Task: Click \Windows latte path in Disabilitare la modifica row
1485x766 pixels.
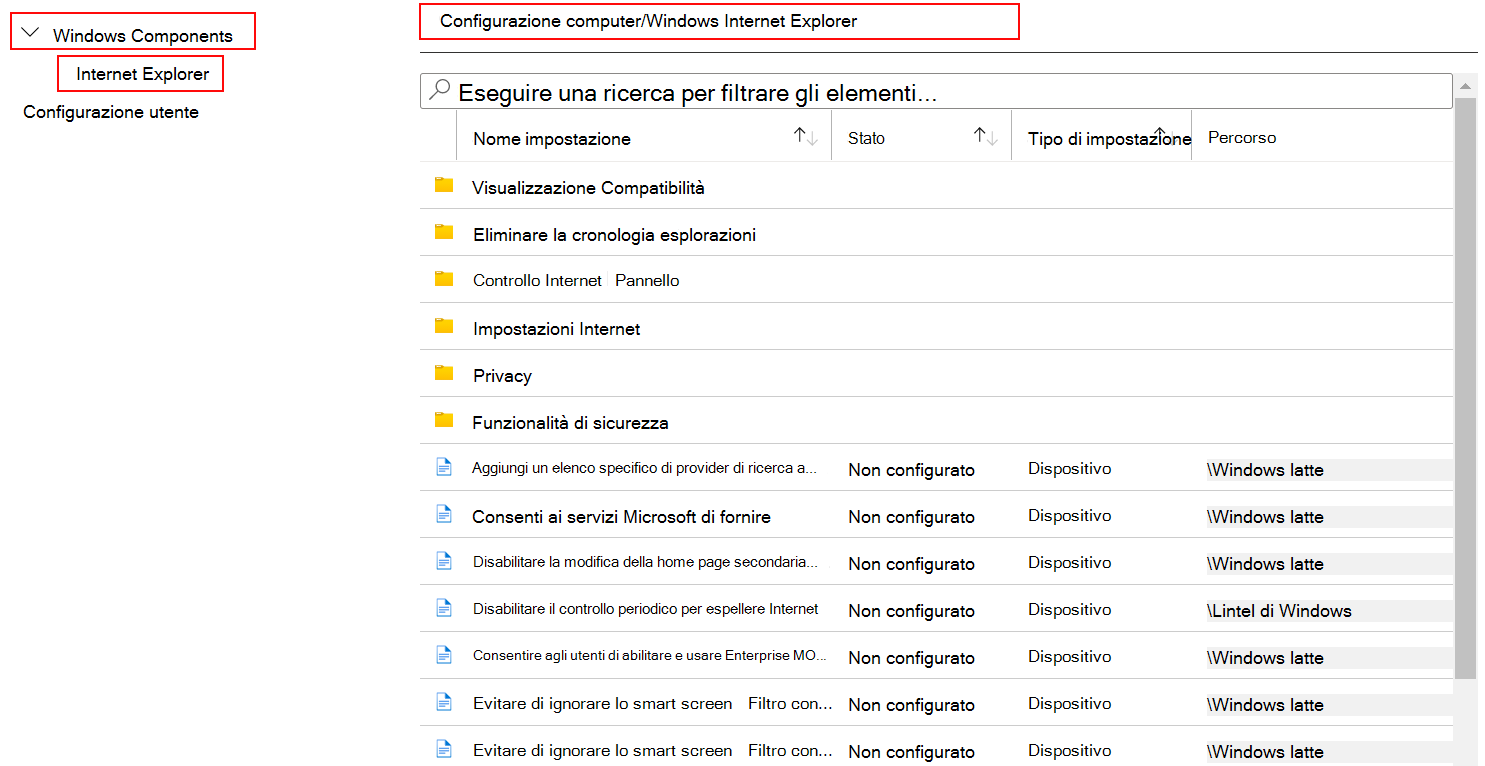Action: pos(1265,563)
